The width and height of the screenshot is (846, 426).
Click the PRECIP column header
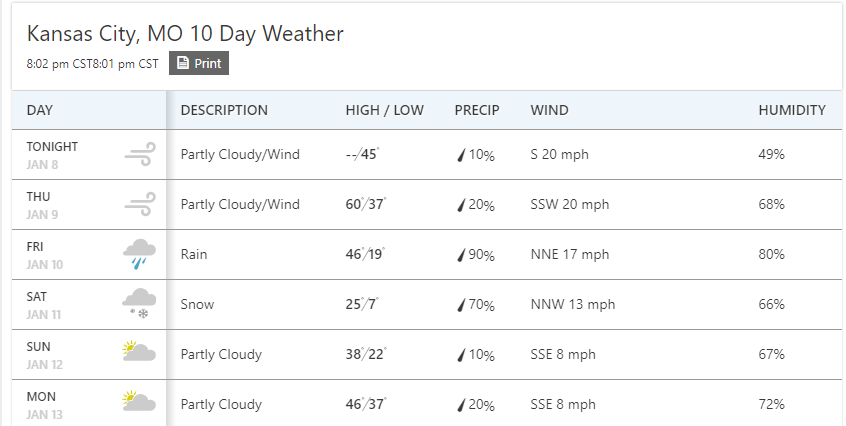(476, 110)
